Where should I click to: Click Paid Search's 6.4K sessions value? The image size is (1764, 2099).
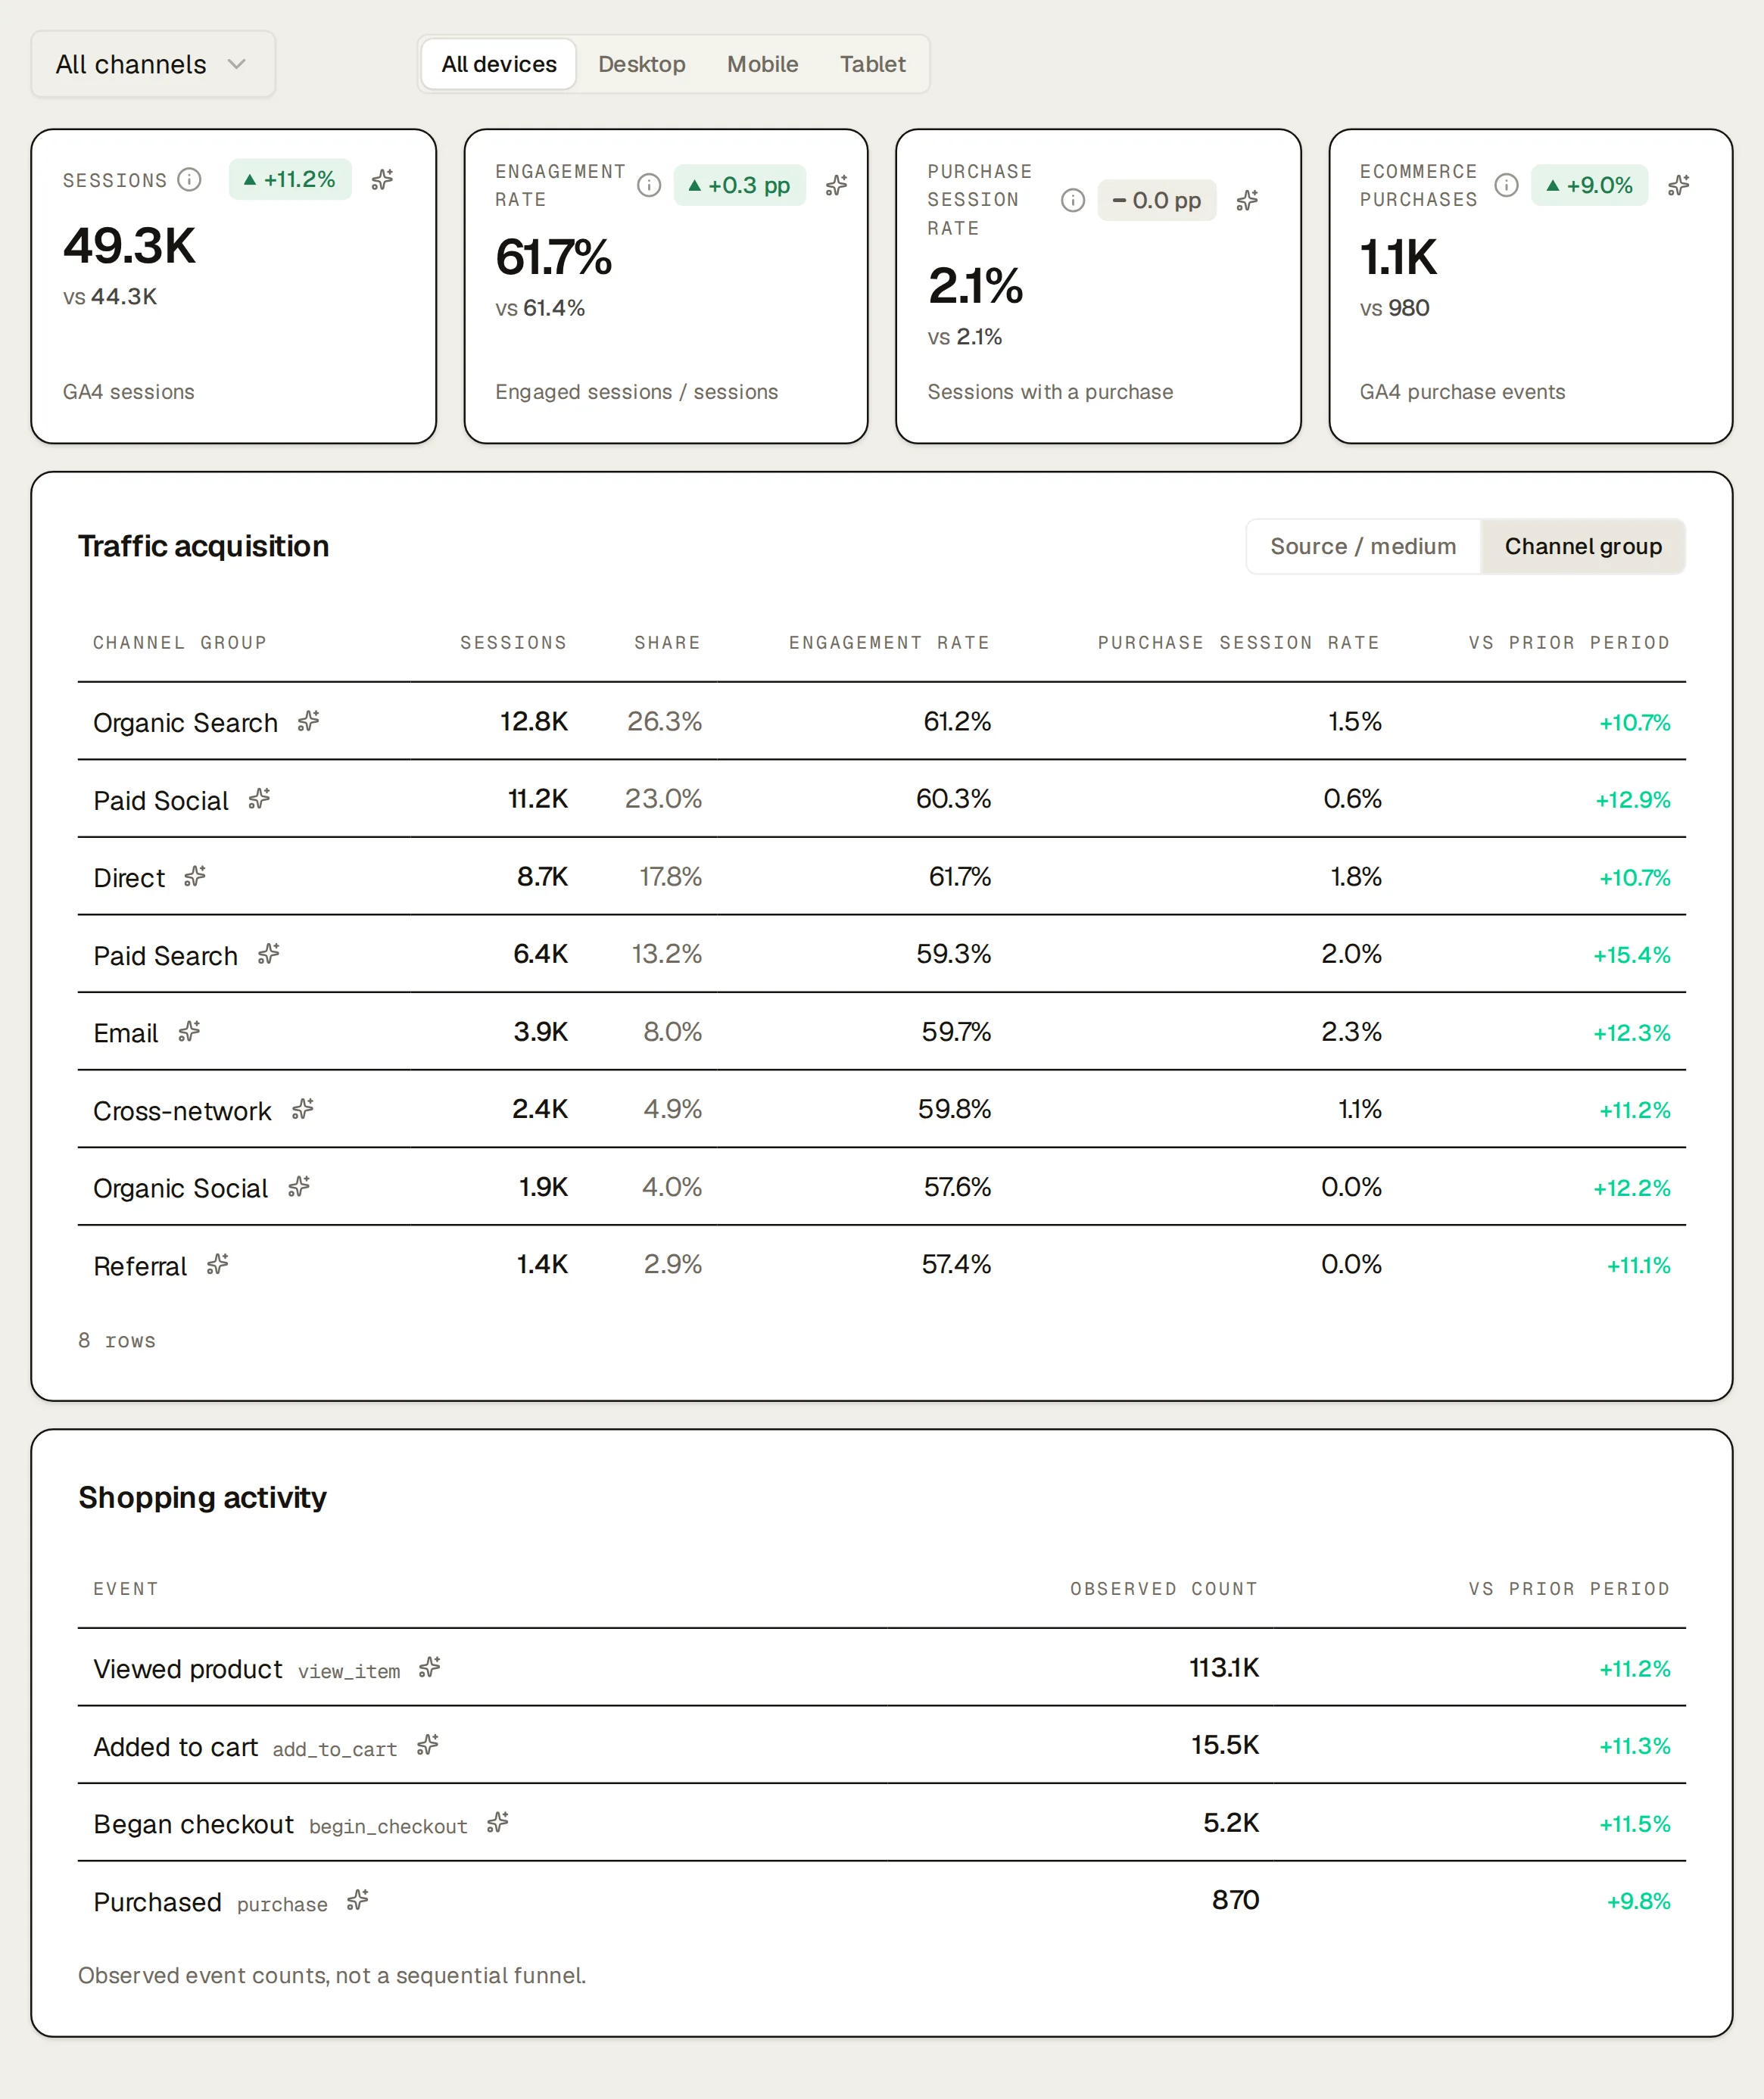click(540, 954)
